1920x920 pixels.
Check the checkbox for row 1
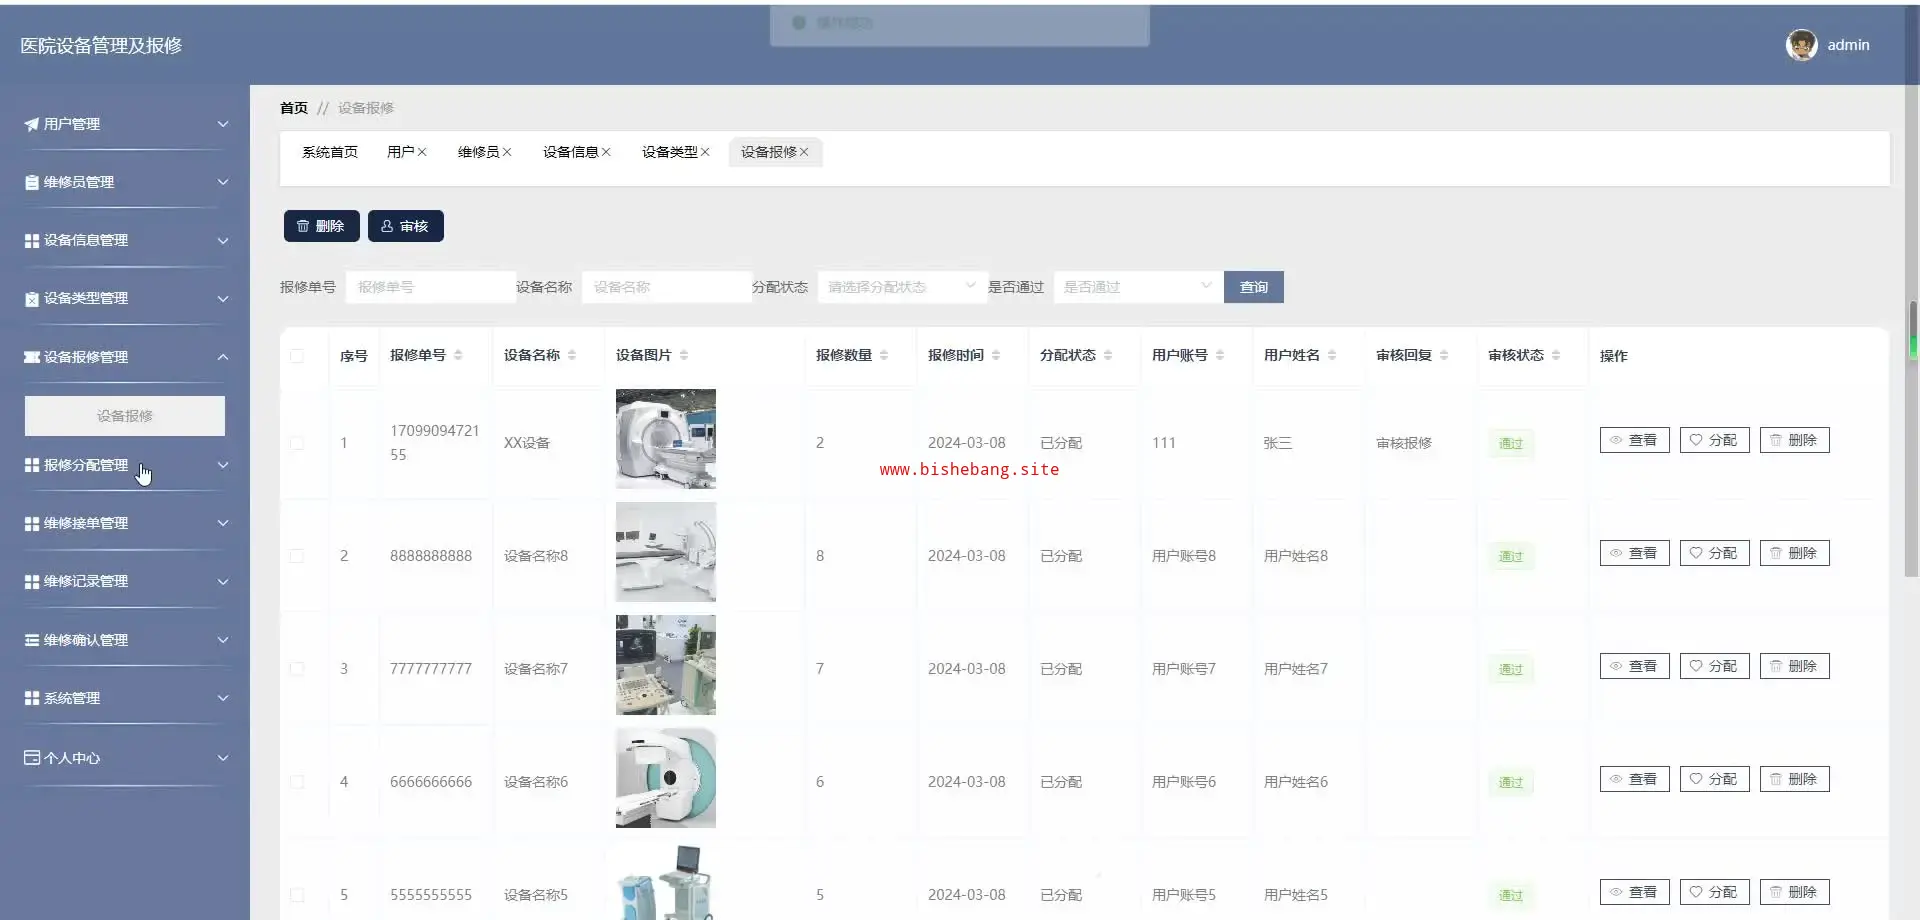(297, 443)
